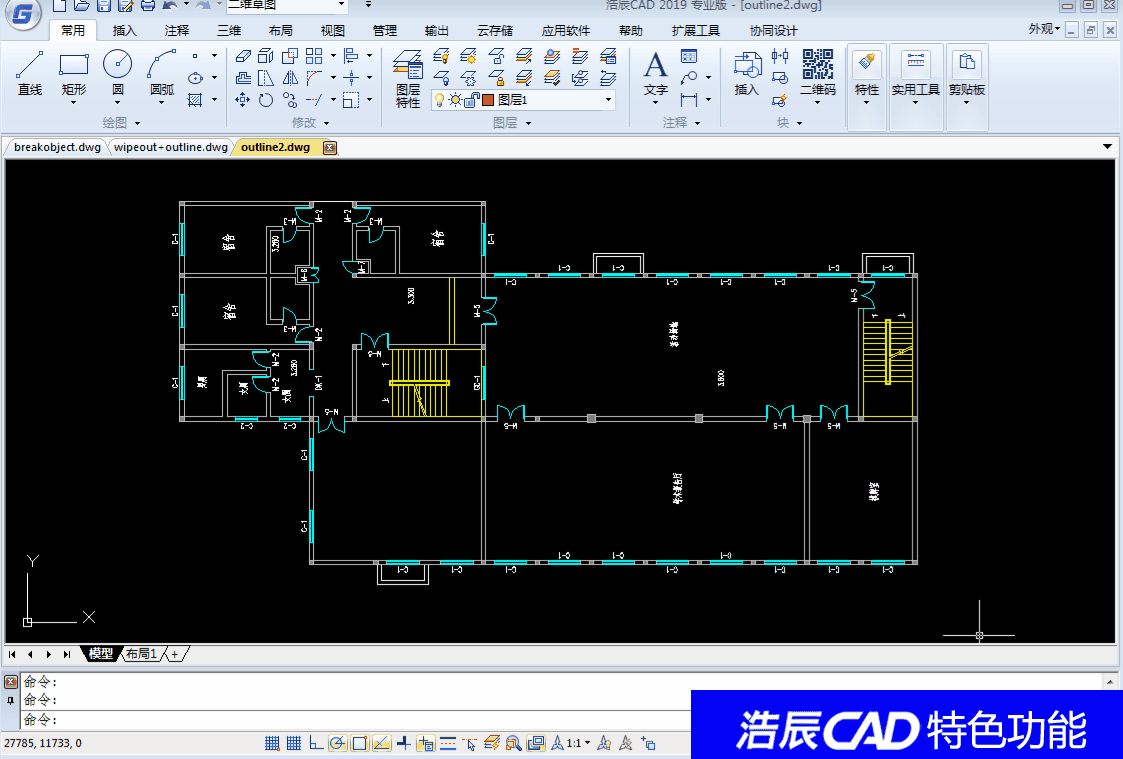Expand the 绘图 panel arrow
This screenshot has height=759, width=1123.
137,123
